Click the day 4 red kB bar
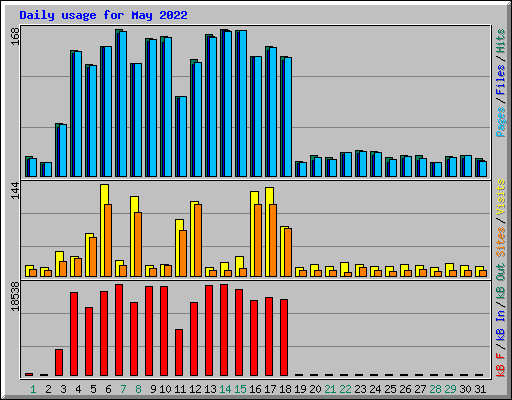The height and width of the screenshot is (400, 512). [74, 334]
